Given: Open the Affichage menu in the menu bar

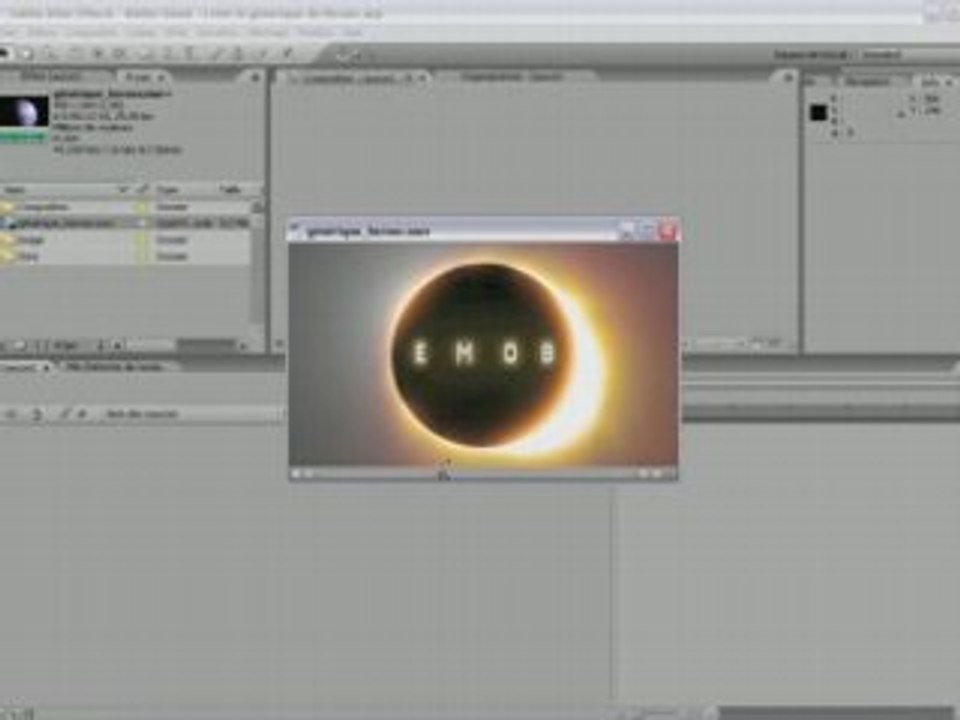Looking at the screenshot, I should click(x=267, y=32).
